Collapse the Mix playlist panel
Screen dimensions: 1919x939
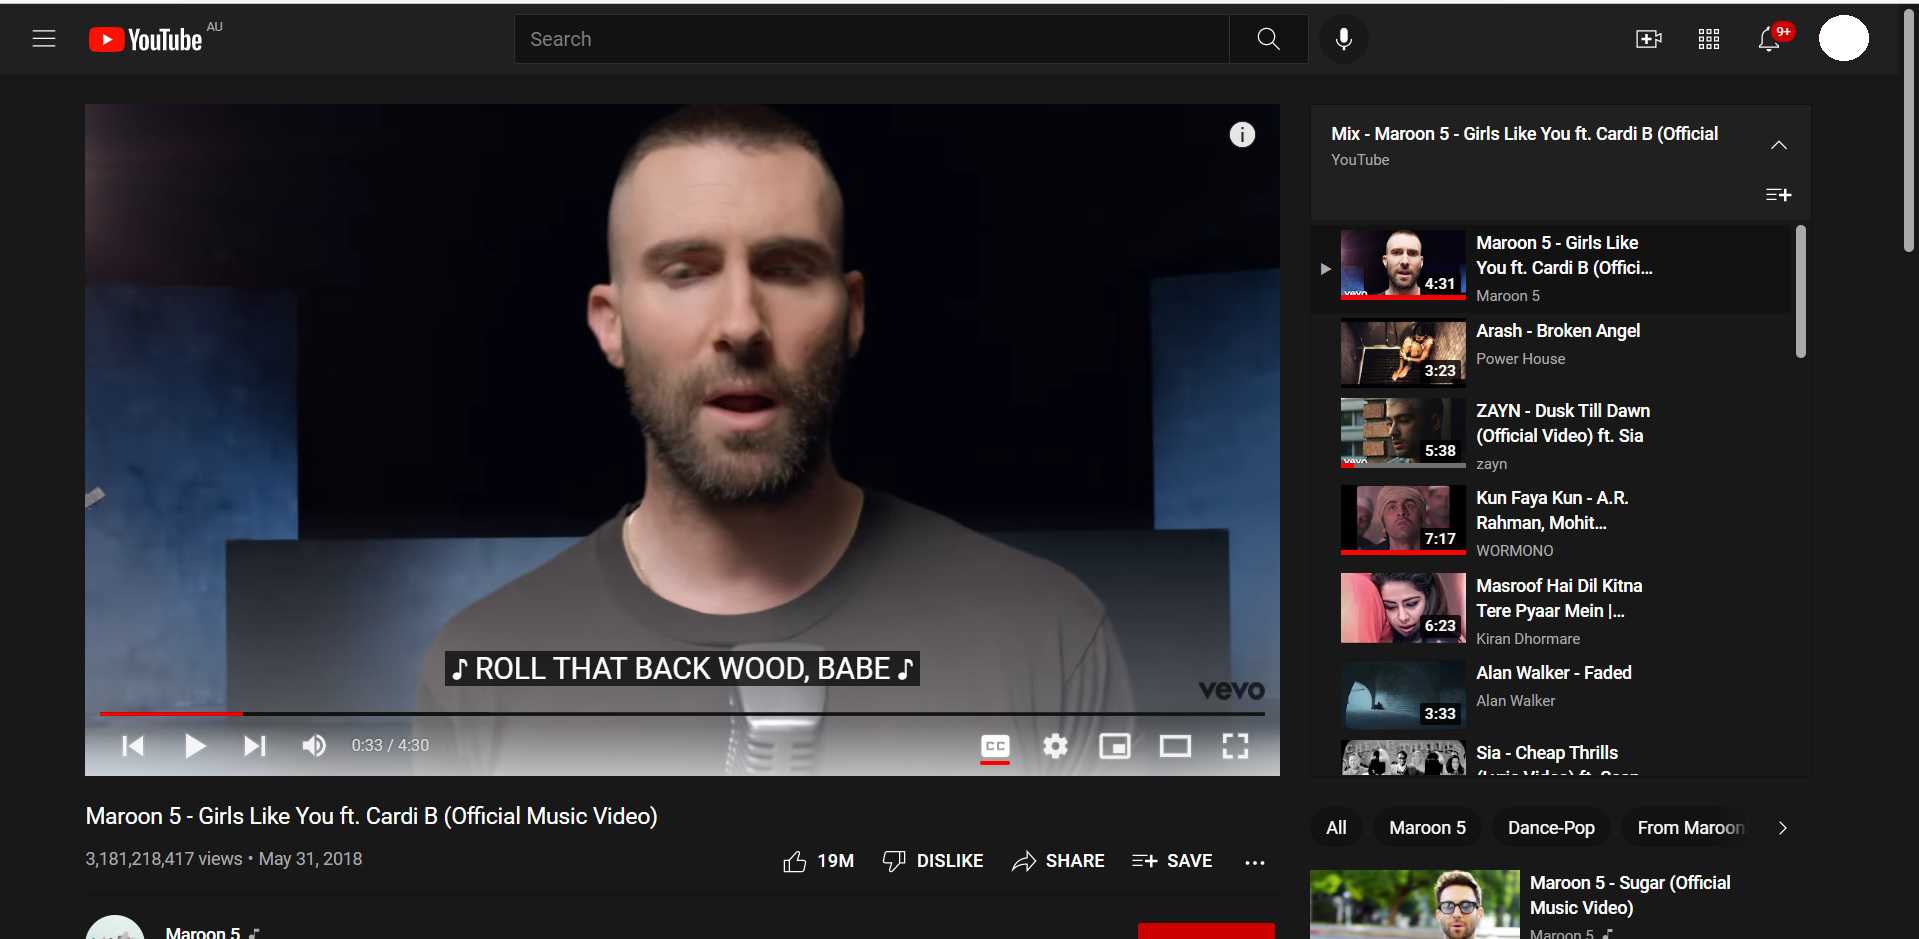click(x=1779, y=144)
